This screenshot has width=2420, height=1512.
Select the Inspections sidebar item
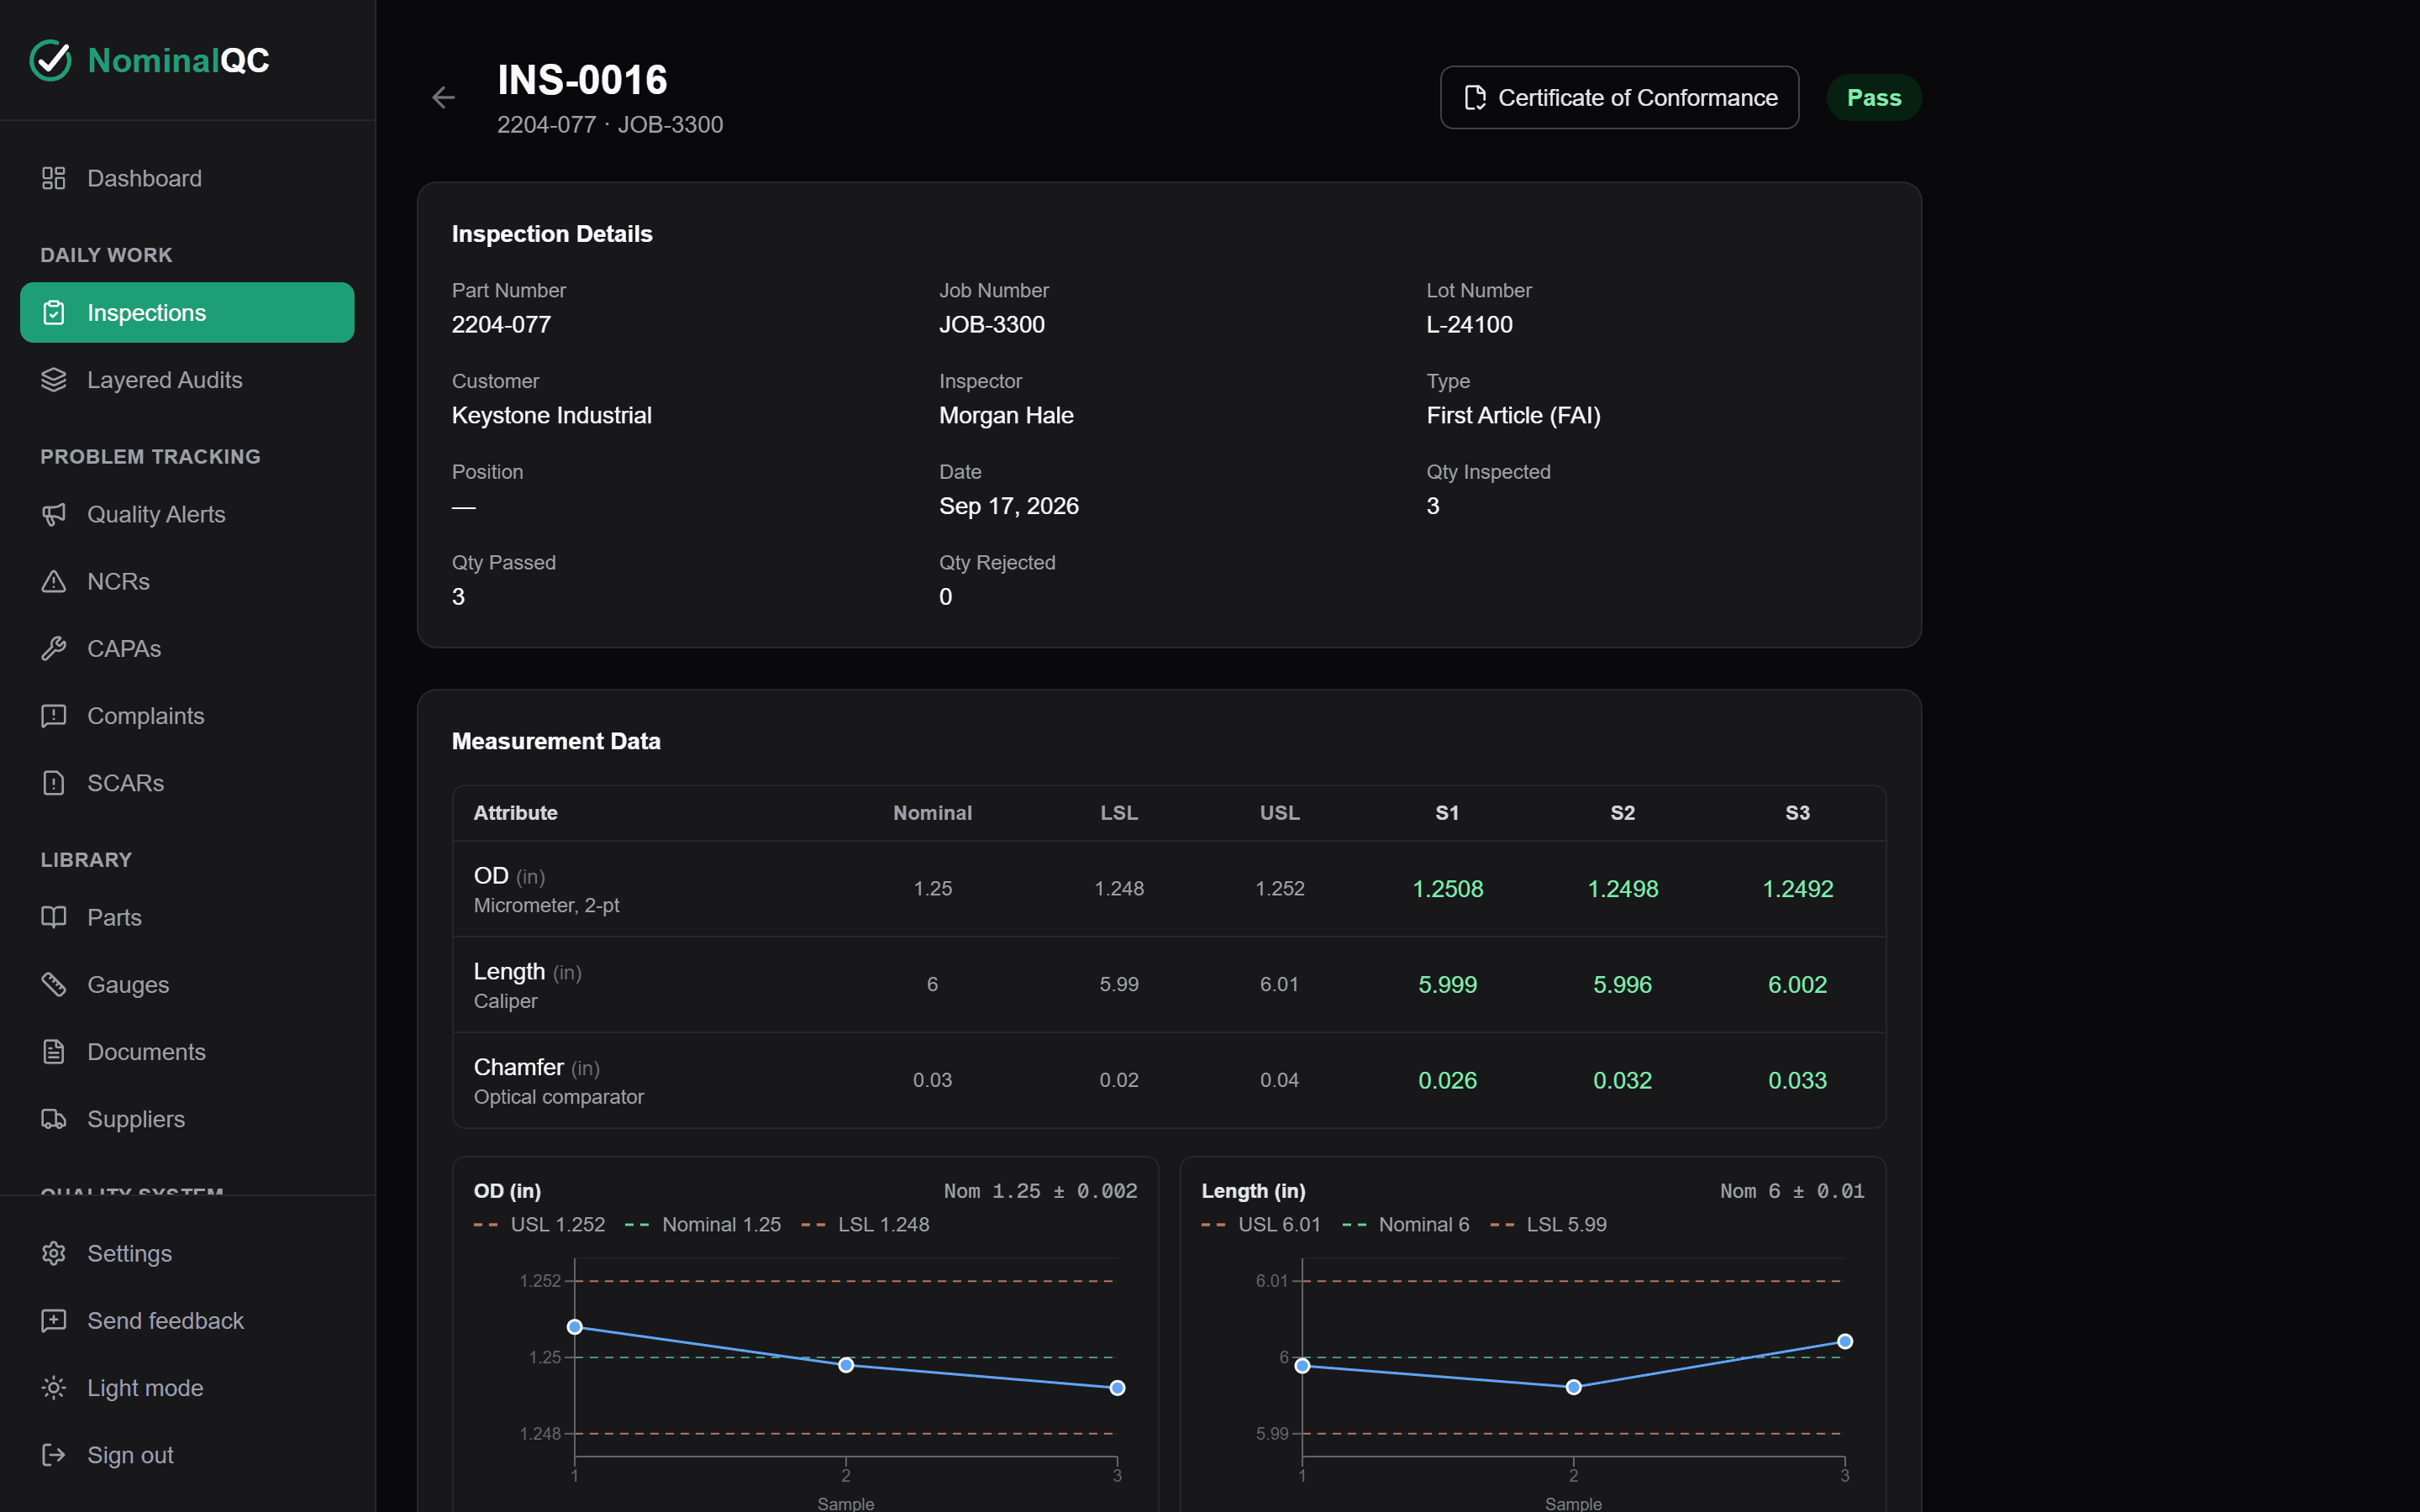187,313
